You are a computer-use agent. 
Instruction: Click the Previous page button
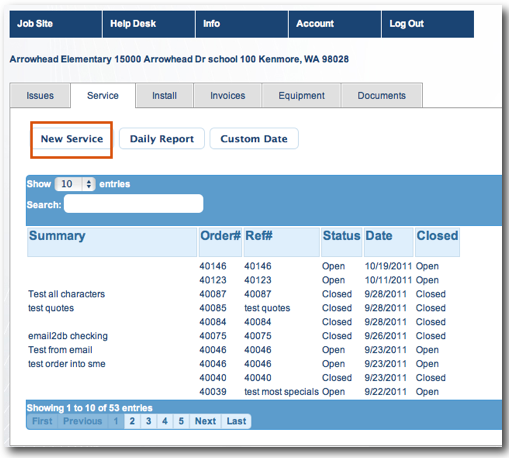coord(83,421)
